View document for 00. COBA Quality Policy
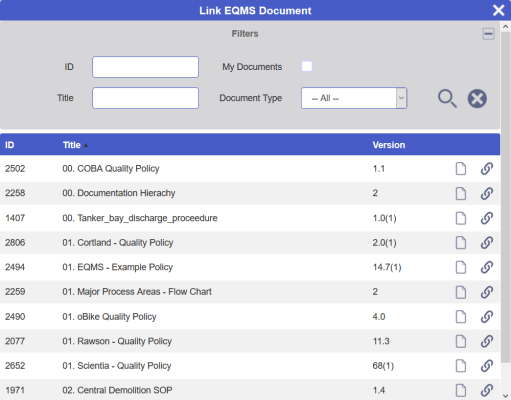The height and width of the screenshot is (400, 511). [461, 169]
